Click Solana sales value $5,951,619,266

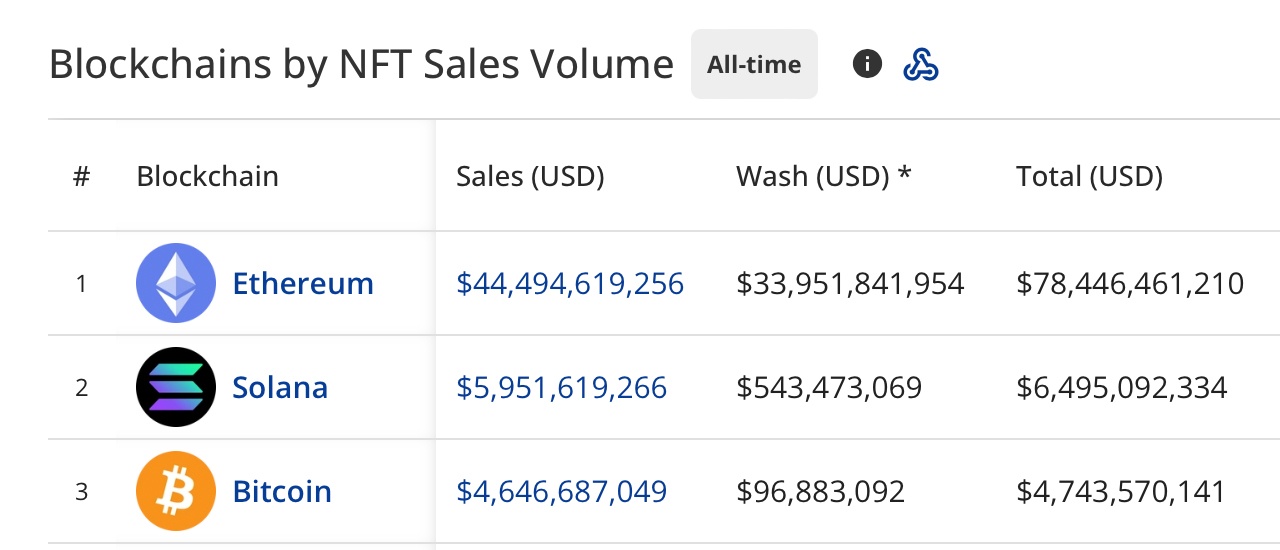(x=561, y=387)
